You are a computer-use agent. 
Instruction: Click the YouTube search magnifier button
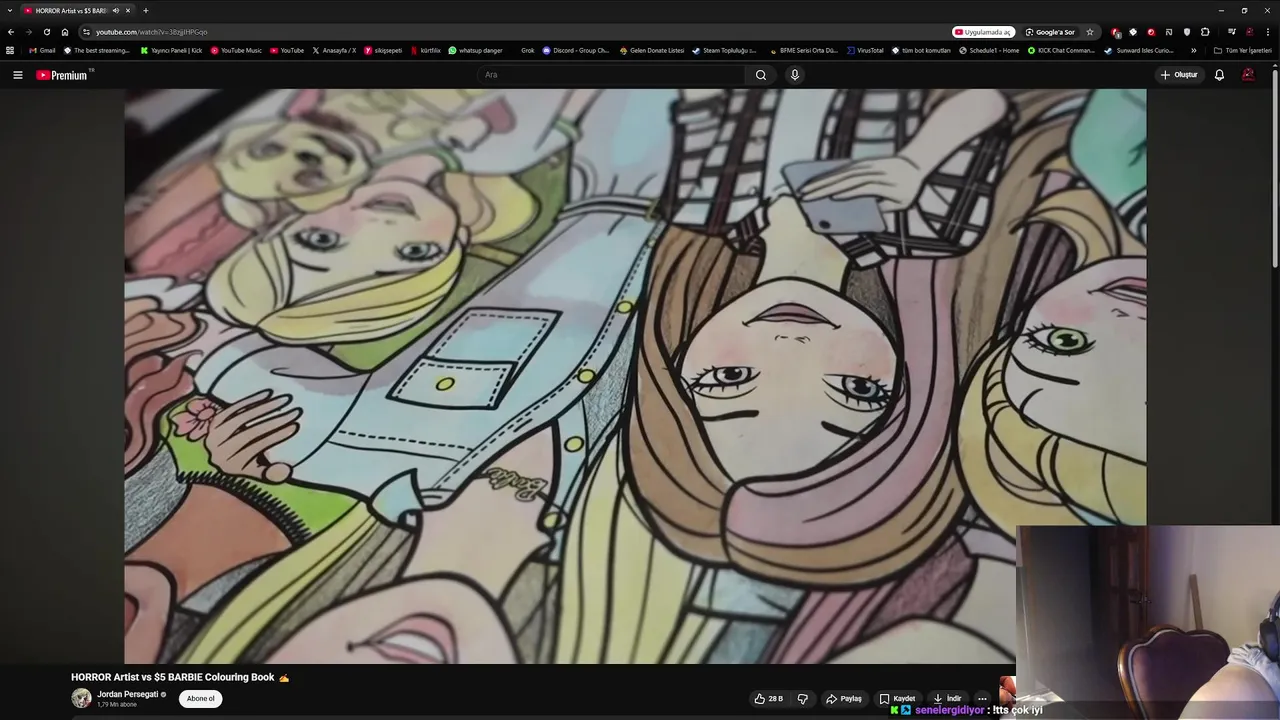pyautogui.click(x=761, y=75)
